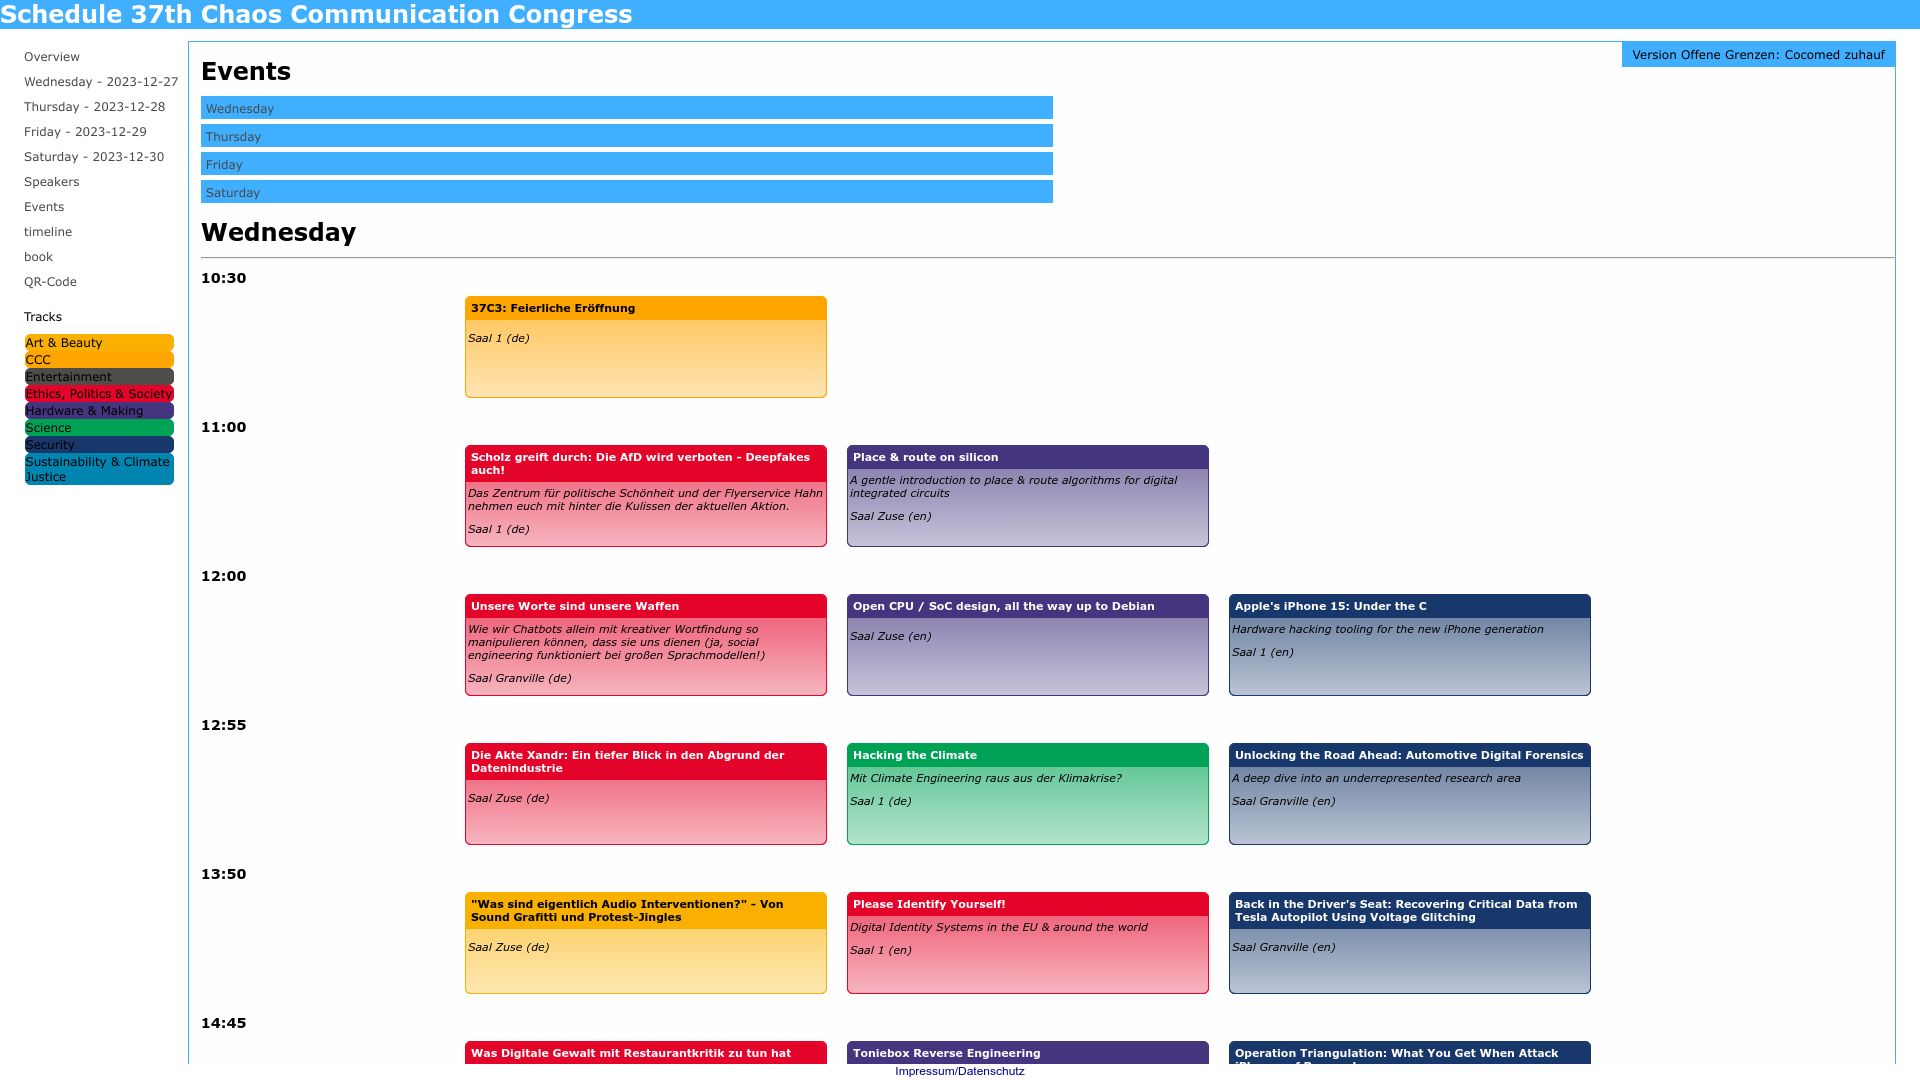Open Place & route on silicon talk
This screenshot has width=1920, height=1080.
pos(1028,496)
